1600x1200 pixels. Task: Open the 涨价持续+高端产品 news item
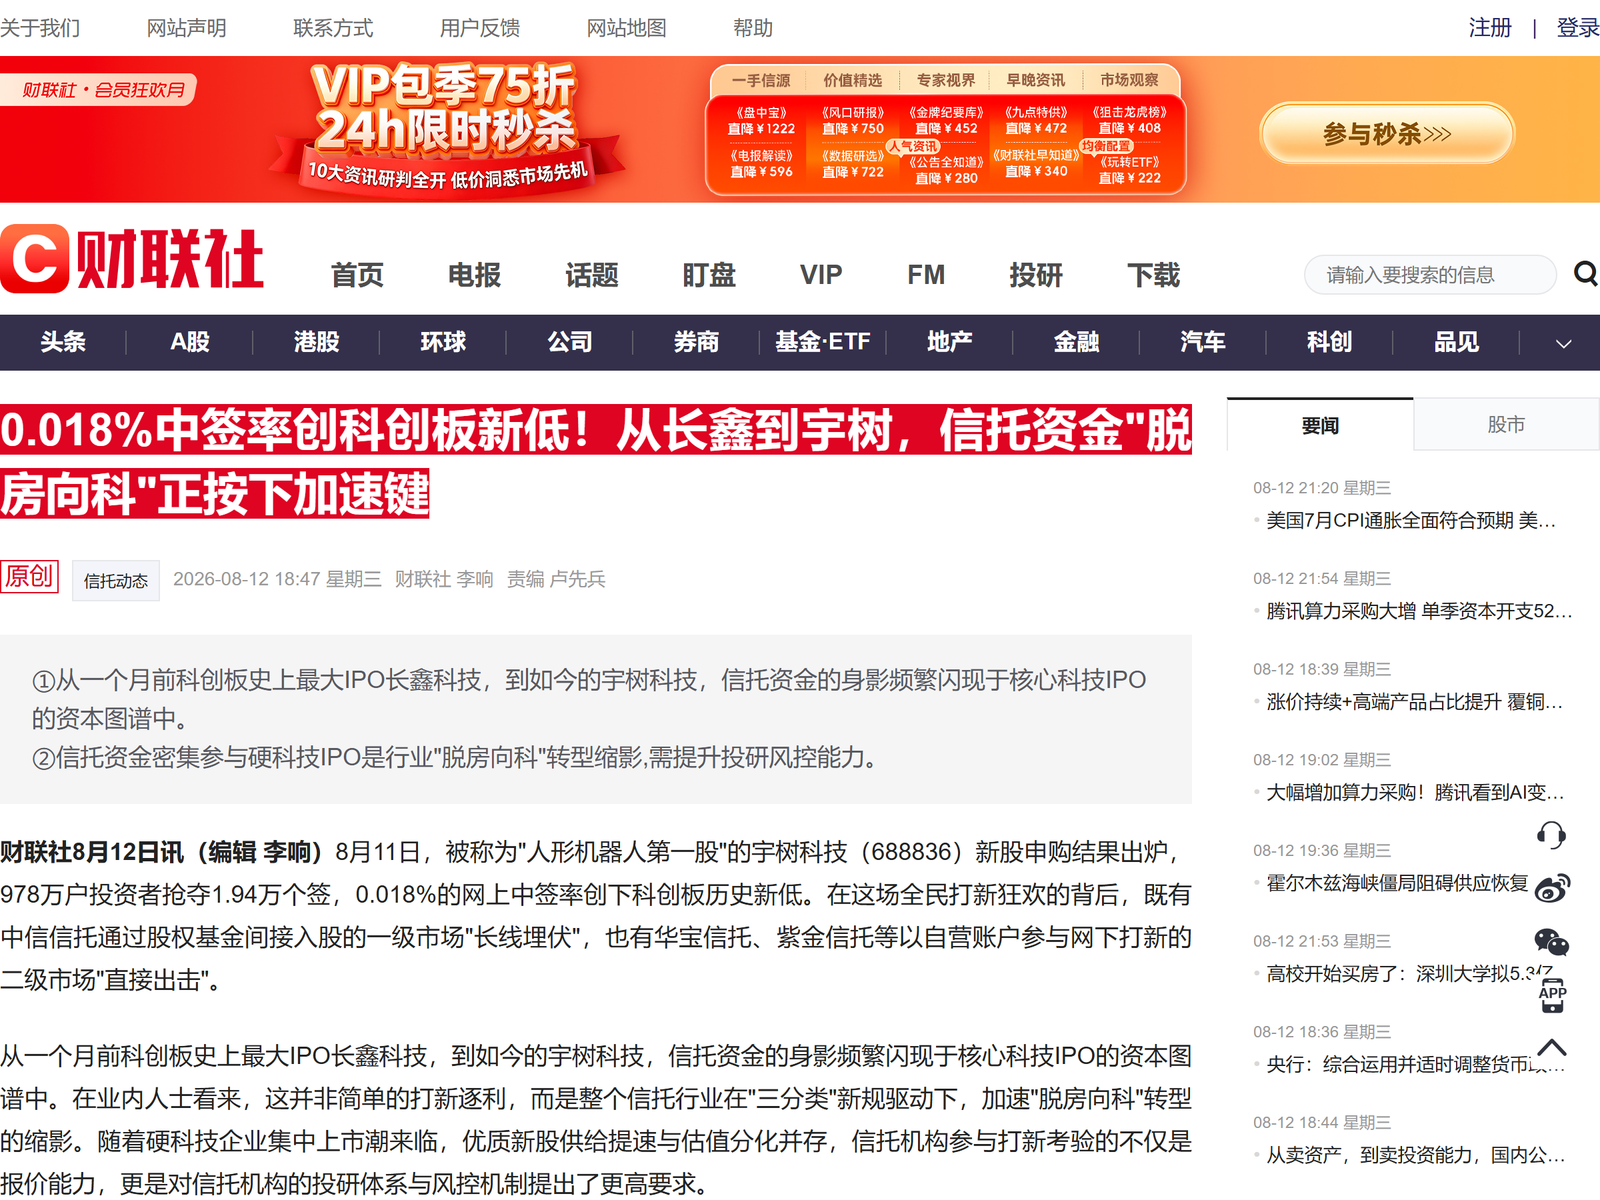coord(1414,702)
